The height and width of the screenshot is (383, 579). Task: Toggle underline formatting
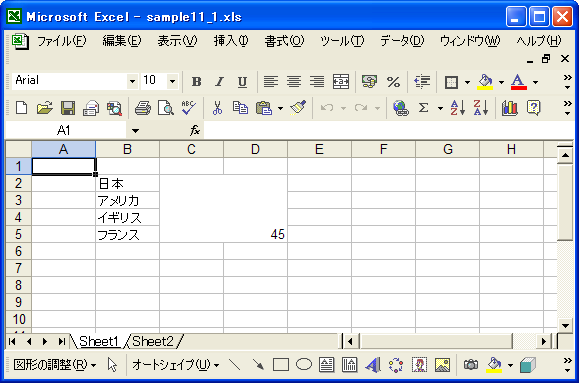coord(242,82)
